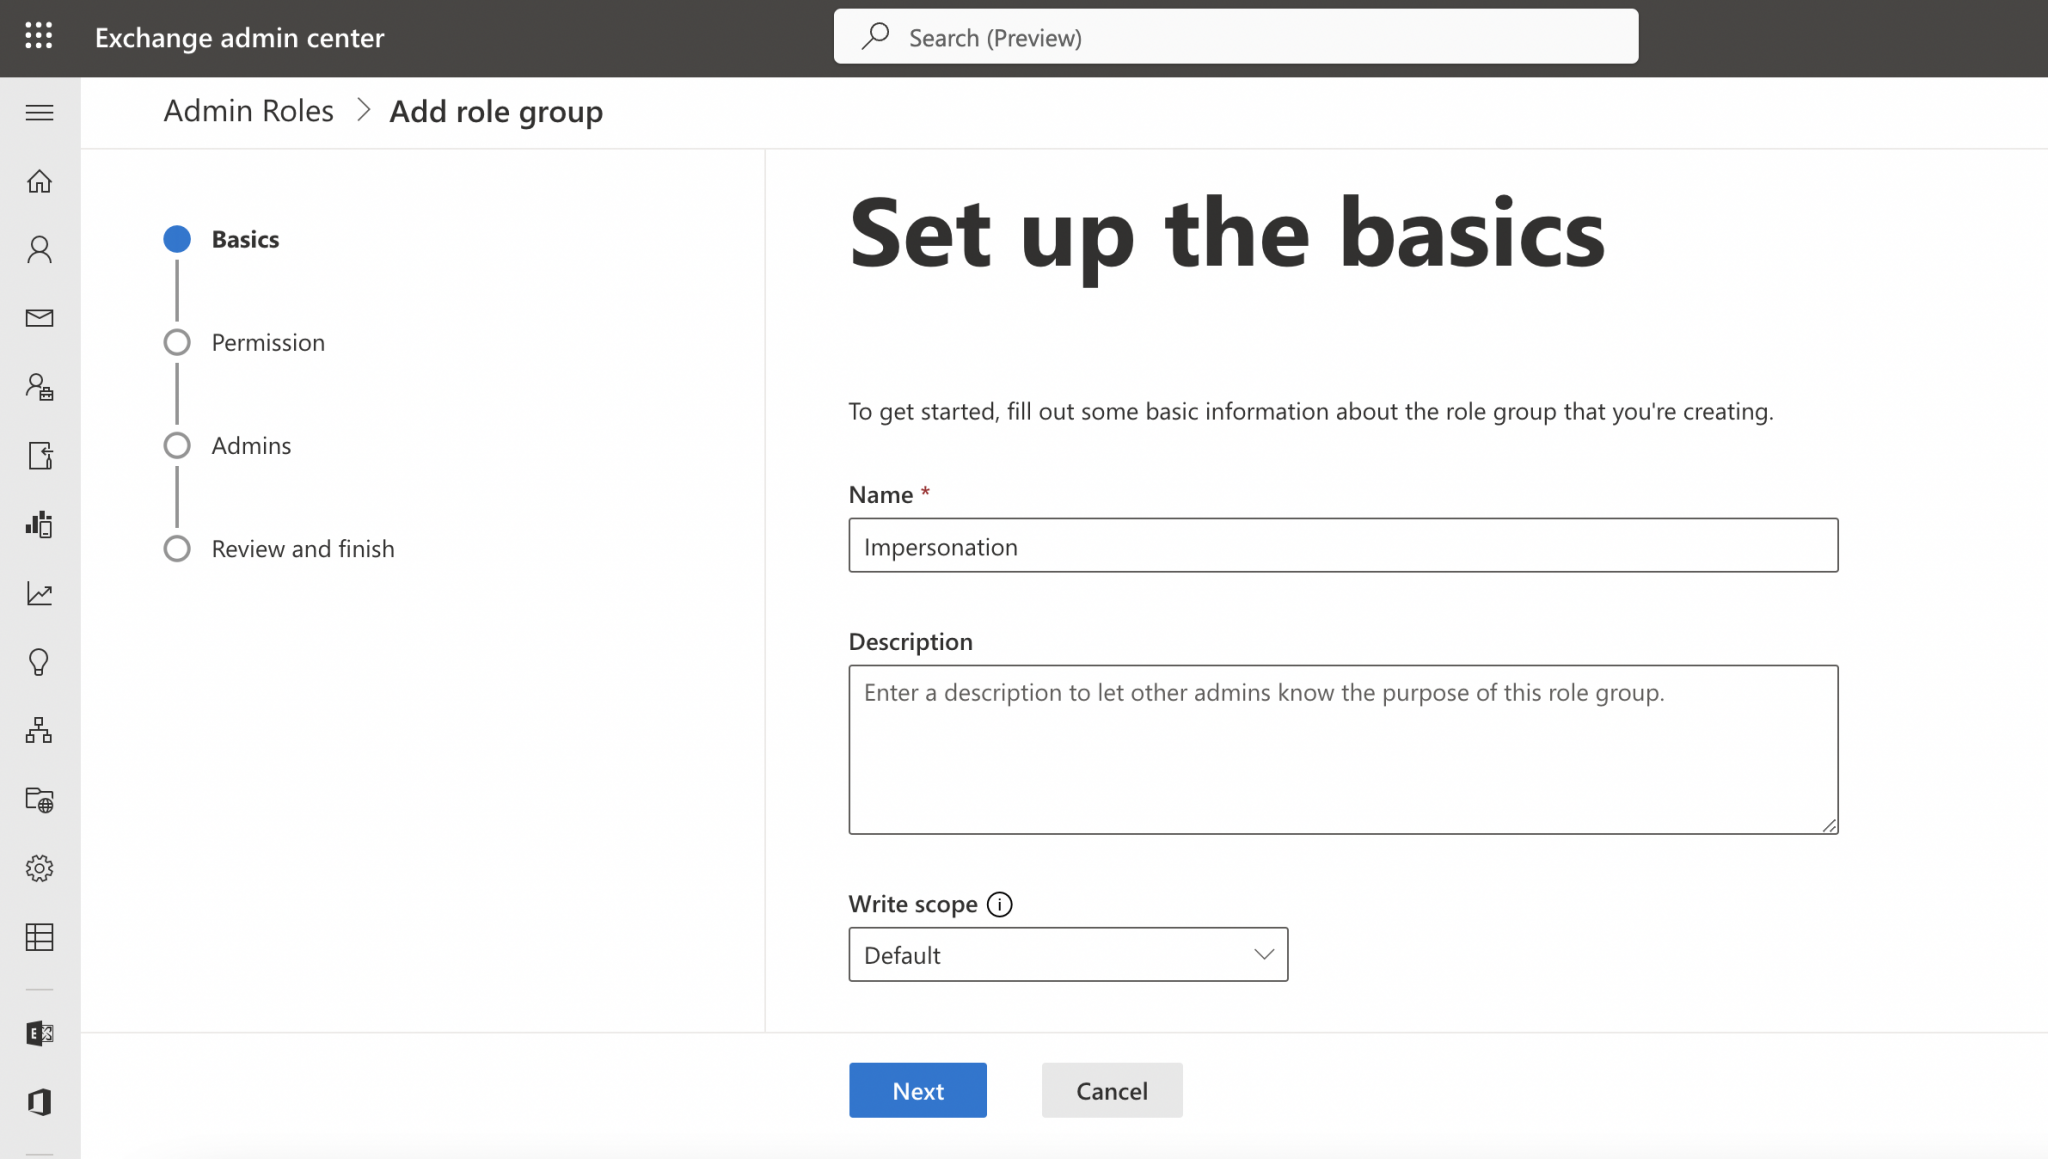Open the Organization hierarchy icon
This screenshot has height=1159, width=2048.
38,730
